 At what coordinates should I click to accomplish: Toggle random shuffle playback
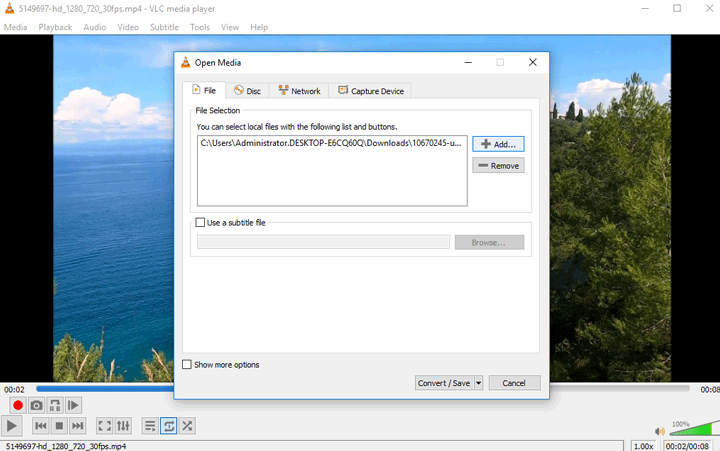pyautogui.click(x=187, y=426)
